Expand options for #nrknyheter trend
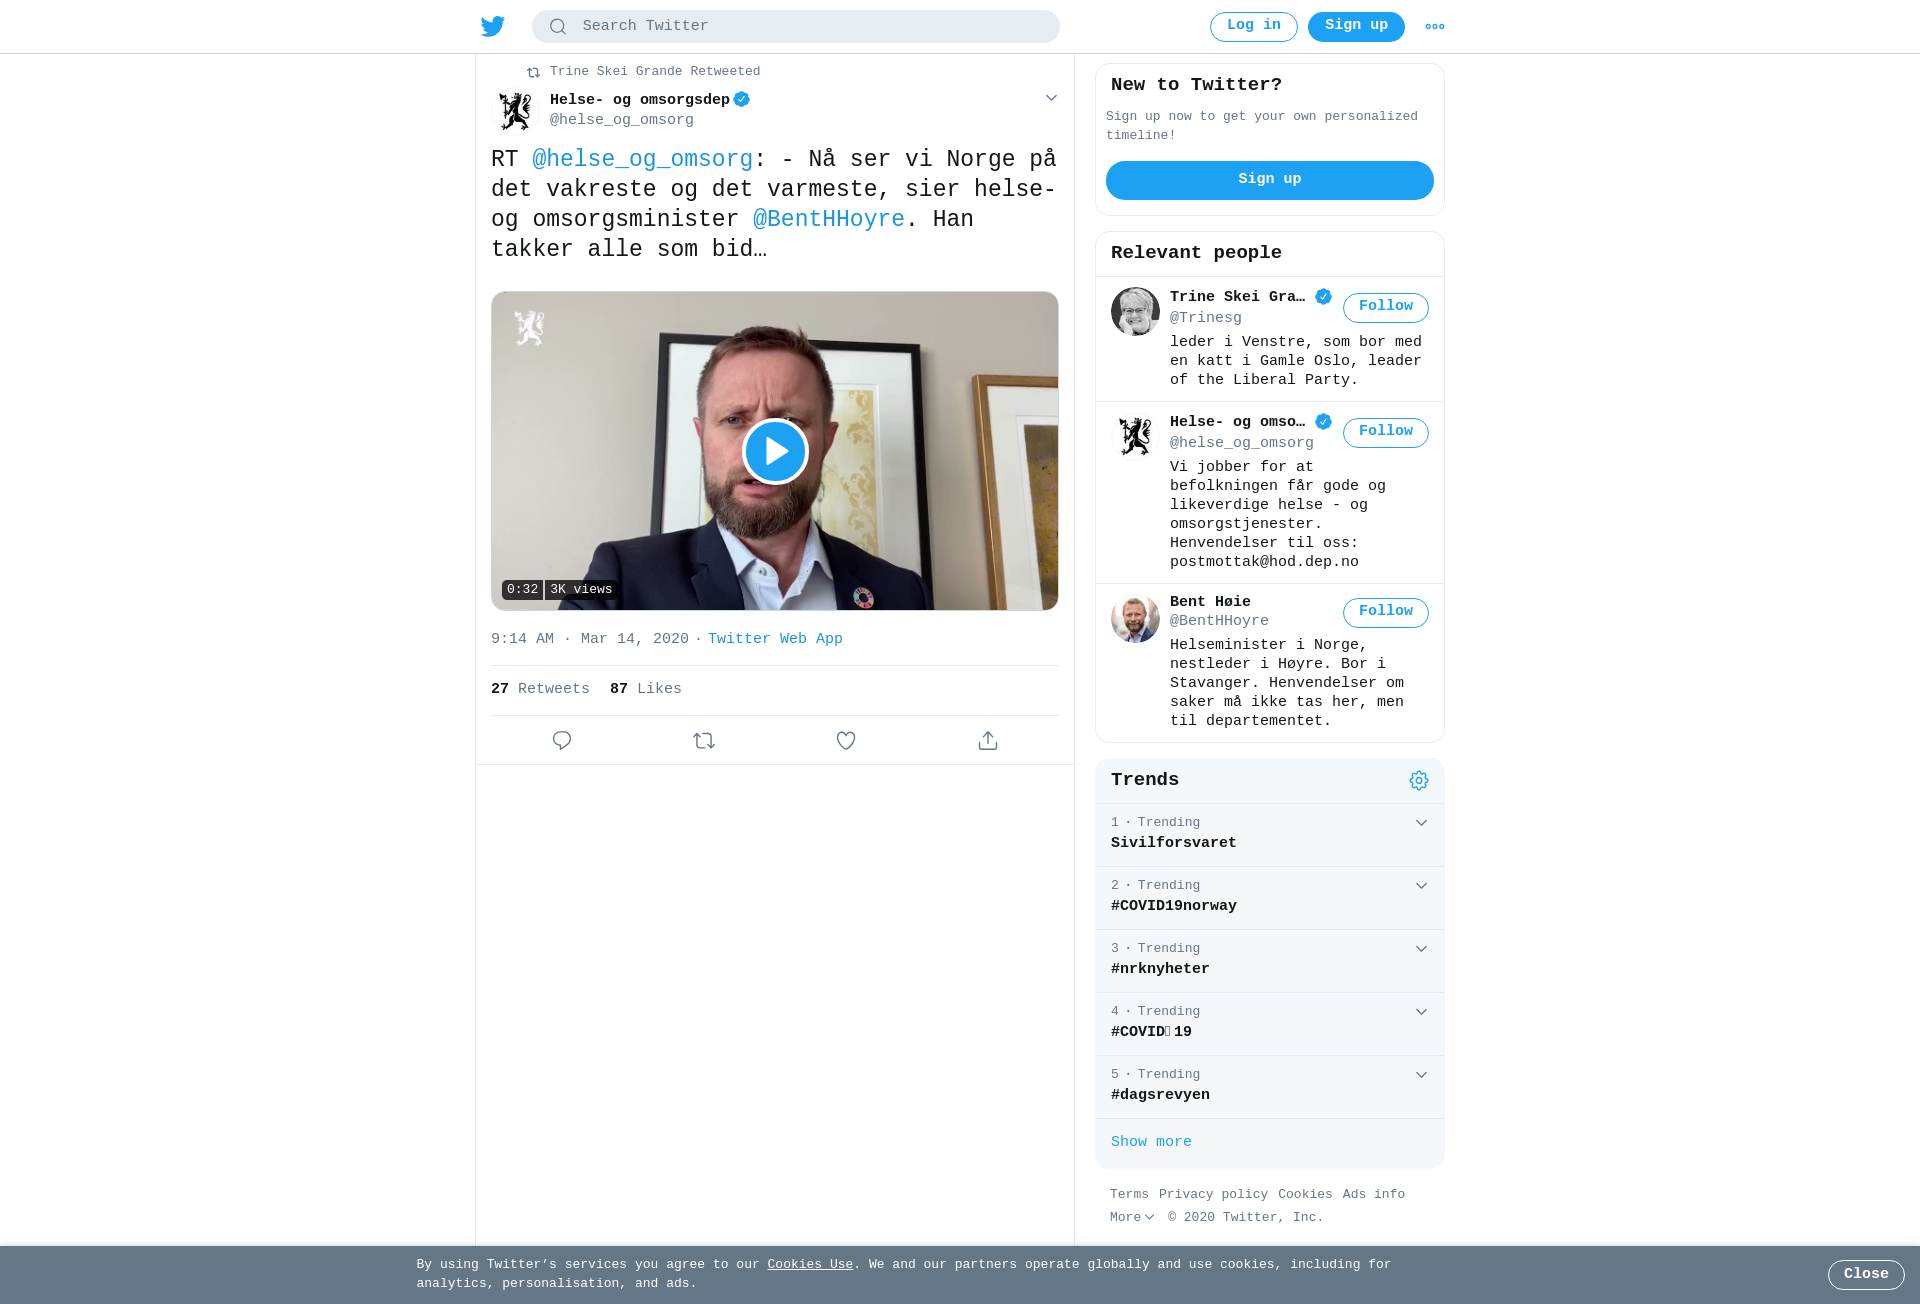This screenshot has height=1304, width=1920. 1421,948
